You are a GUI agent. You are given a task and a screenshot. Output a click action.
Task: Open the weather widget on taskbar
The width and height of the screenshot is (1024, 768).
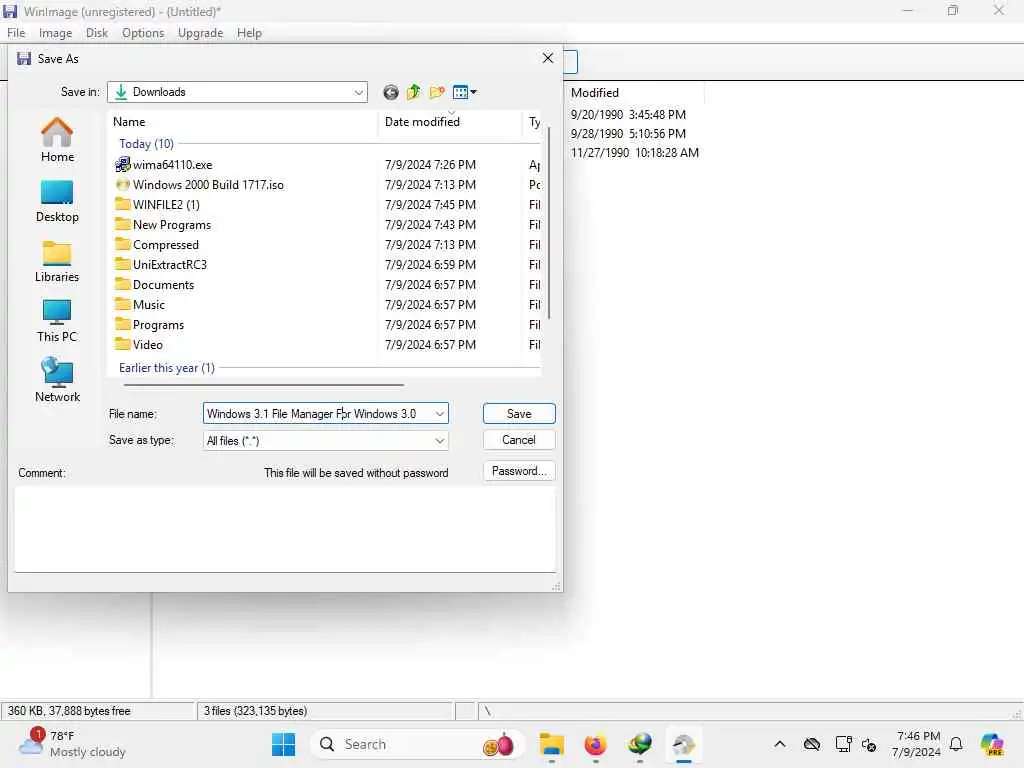(71, 744)
